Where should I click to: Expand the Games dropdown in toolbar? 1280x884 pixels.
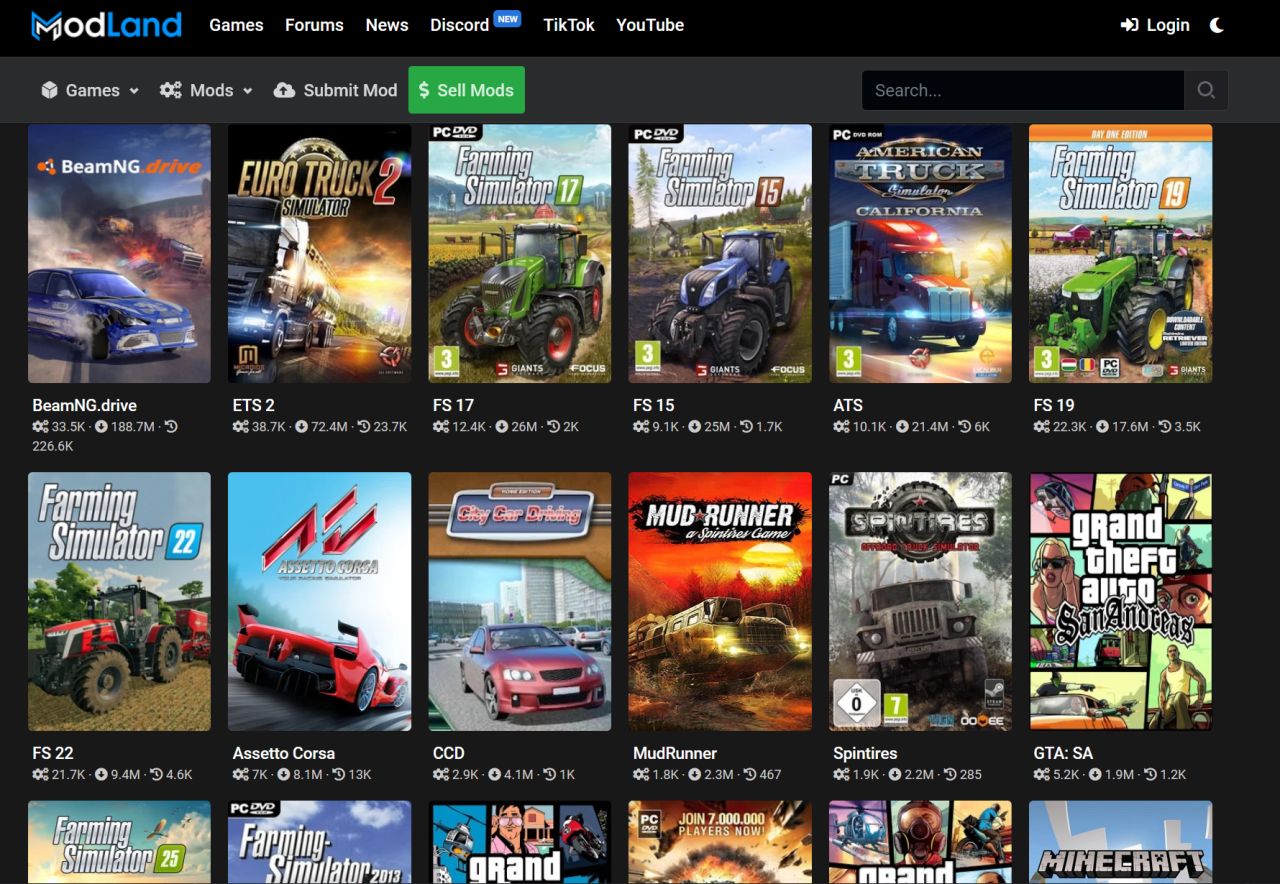[x=90, y=90]
